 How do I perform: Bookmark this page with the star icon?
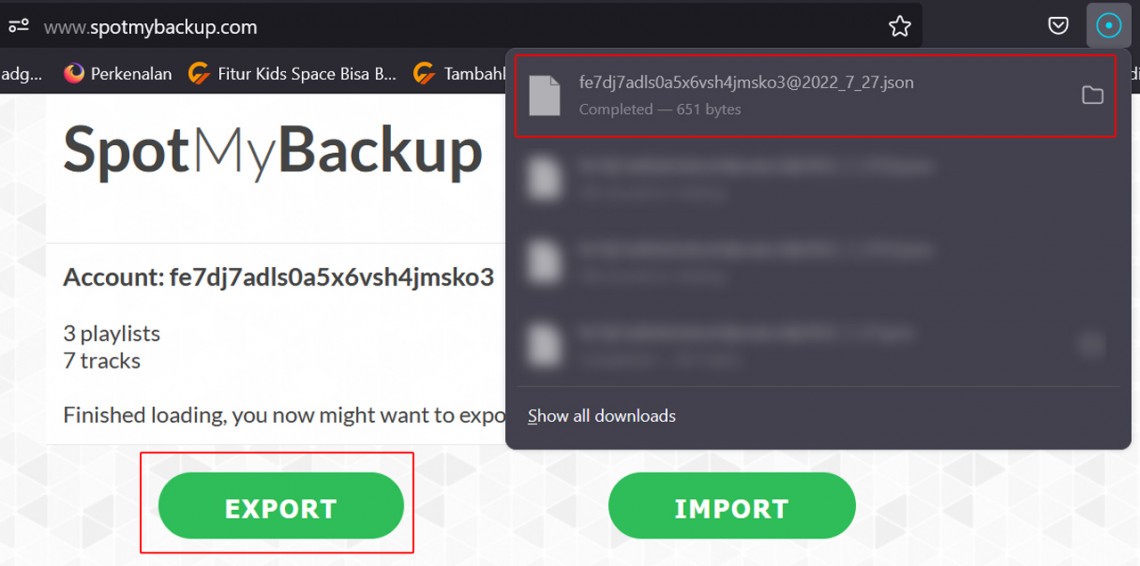coord(899,27)
